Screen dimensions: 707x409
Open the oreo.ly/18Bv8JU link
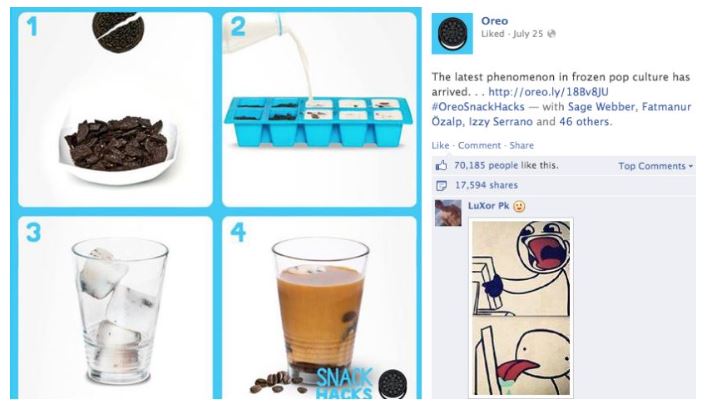point(548,92)
